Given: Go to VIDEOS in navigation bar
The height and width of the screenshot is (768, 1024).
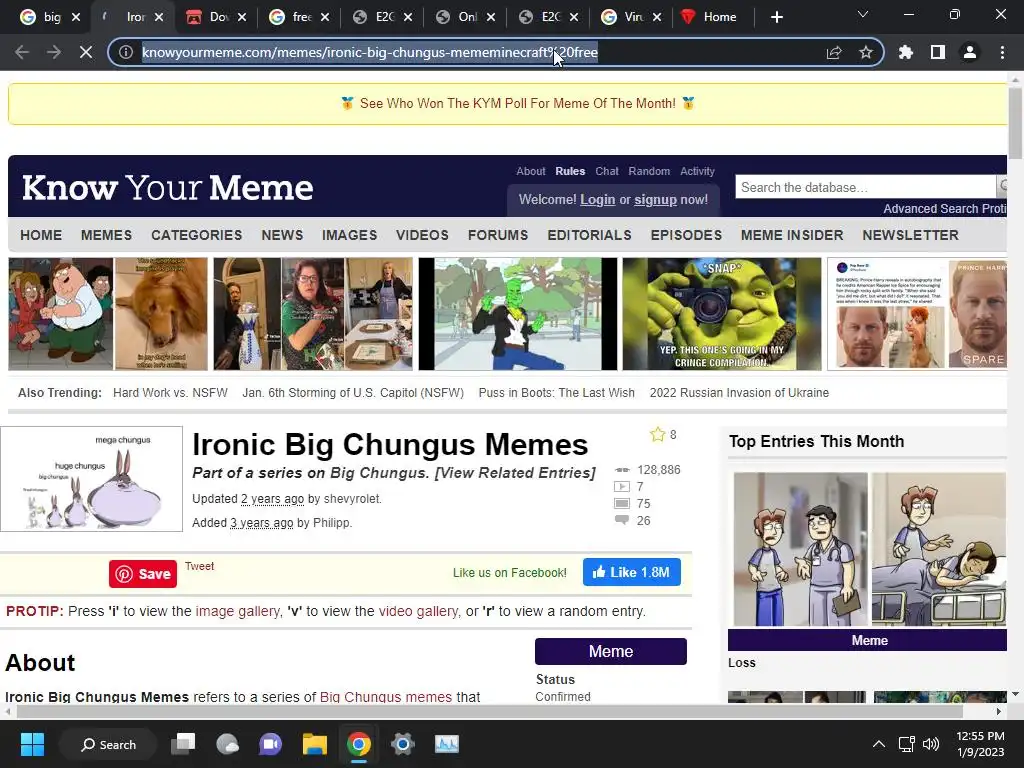Looking at the screenshot, I should pyautogui.click(x=422, y=235).
